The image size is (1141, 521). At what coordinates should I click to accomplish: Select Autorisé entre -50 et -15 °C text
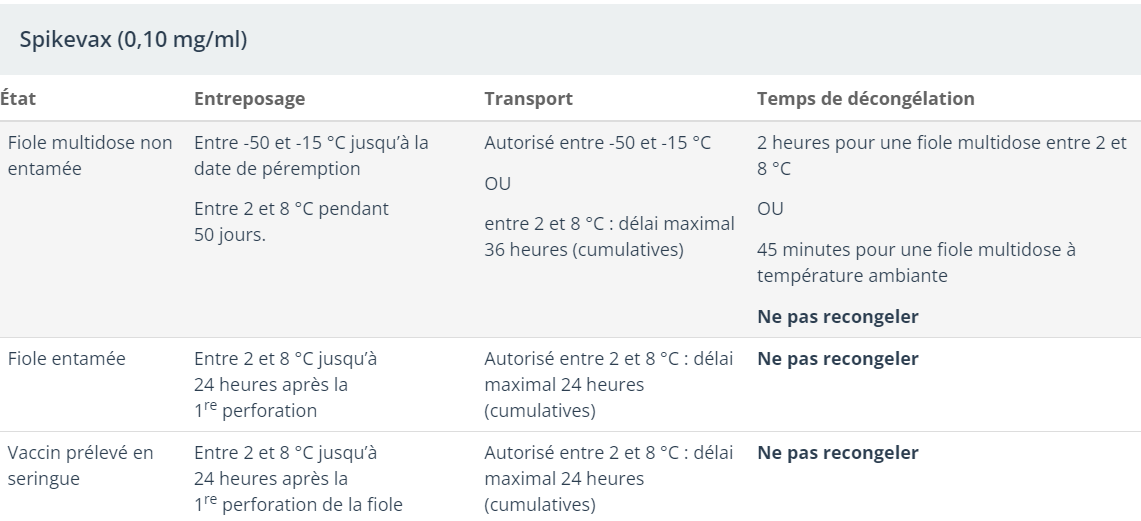click(x=597, y=143)
